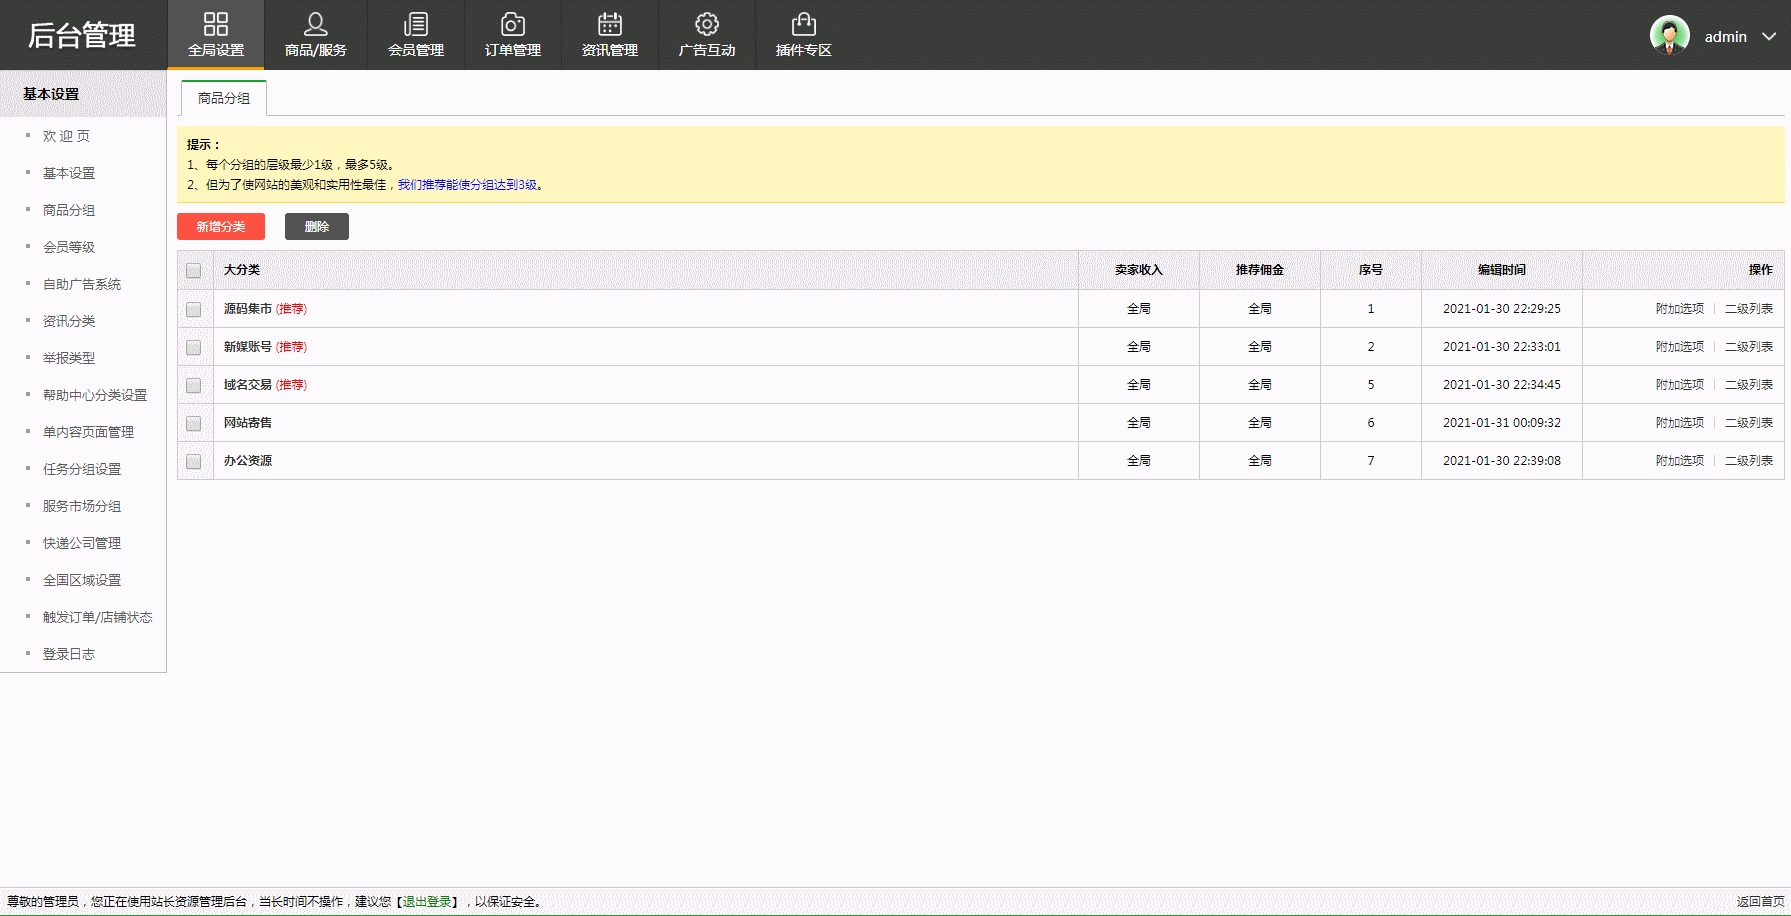Open 资讯分类 in the sidebar

[x=69, y=321]
